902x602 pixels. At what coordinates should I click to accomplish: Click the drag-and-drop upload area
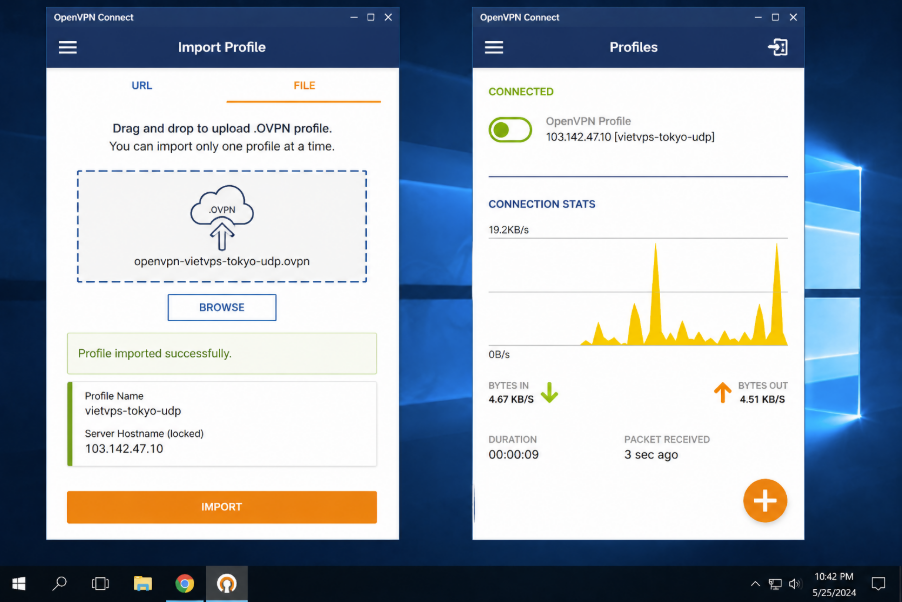(x=221, y=226)
